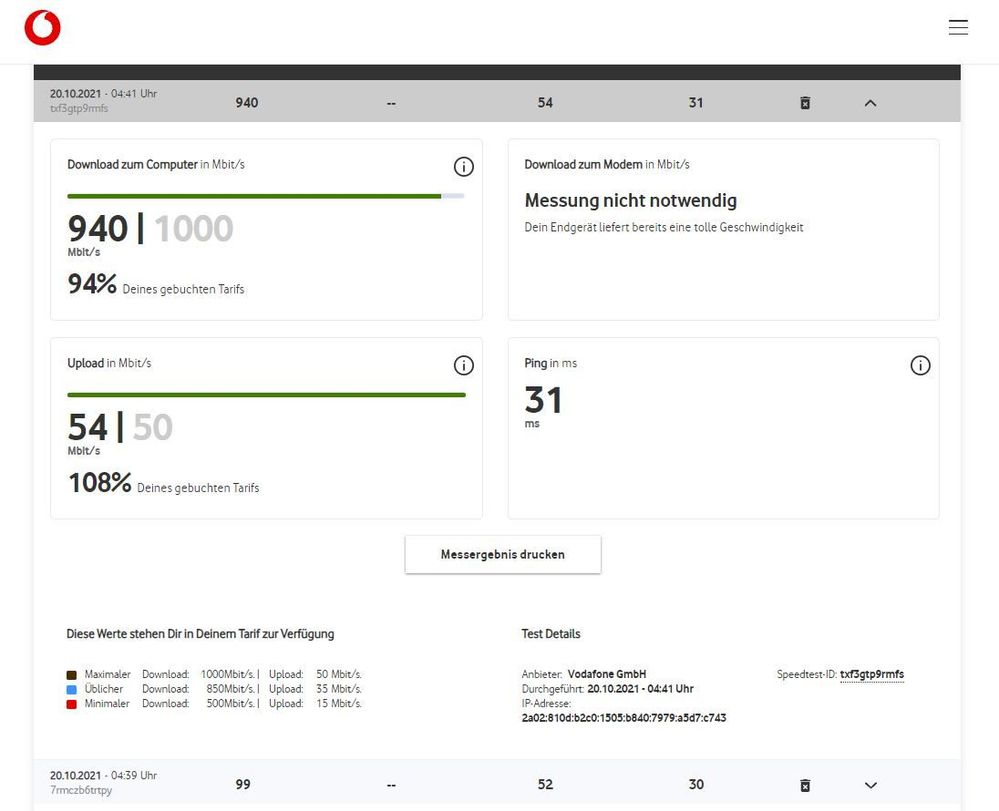Click the Vodafone logo

(43, 28)
